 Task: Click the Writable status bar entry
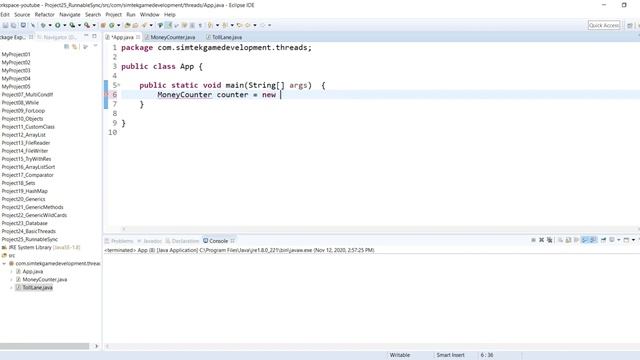[x=400, y=355]
